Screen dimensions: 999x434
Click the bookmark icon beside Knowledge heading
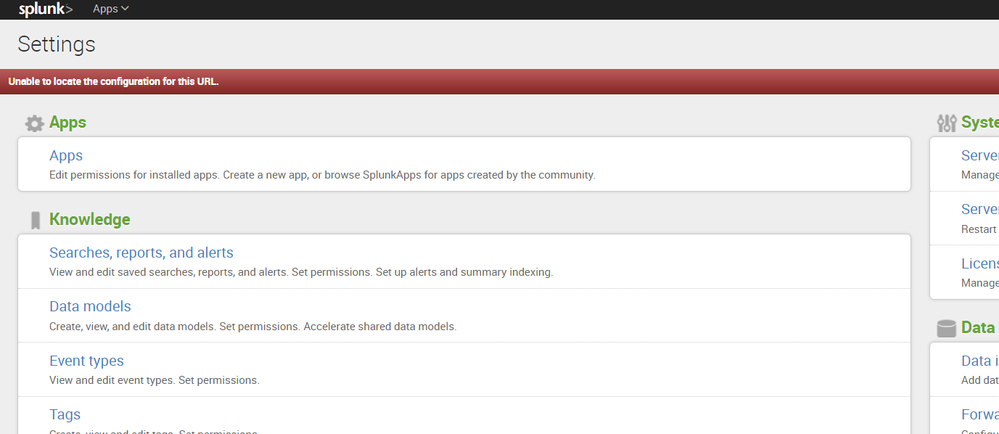pos(35,220)
